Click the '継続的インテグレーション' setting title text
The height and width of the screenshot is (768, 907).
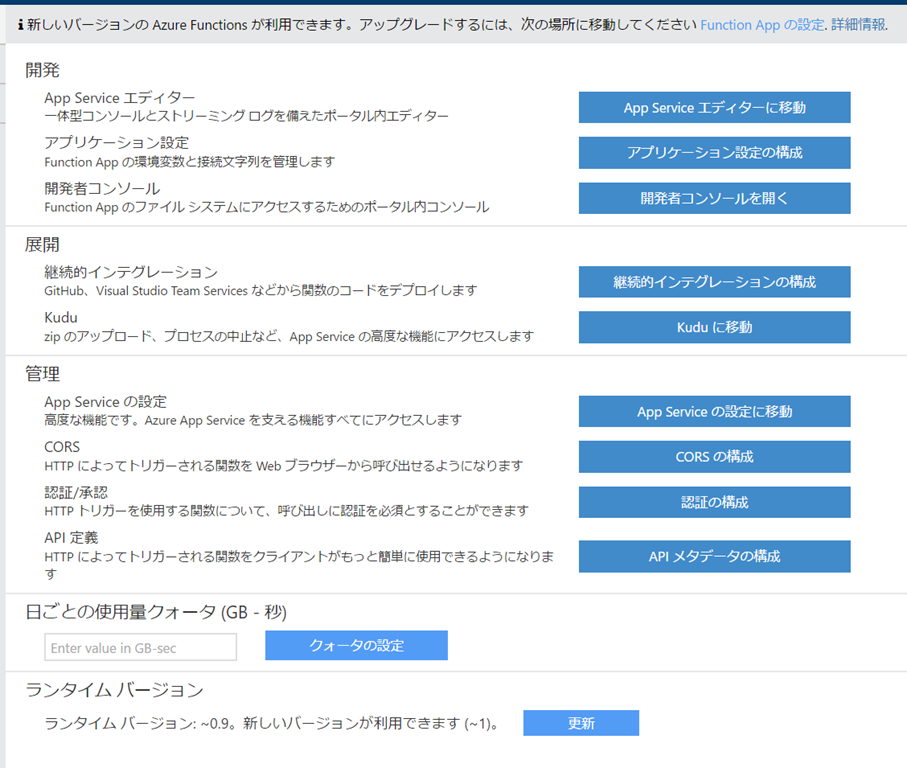(x=131, y=272)
